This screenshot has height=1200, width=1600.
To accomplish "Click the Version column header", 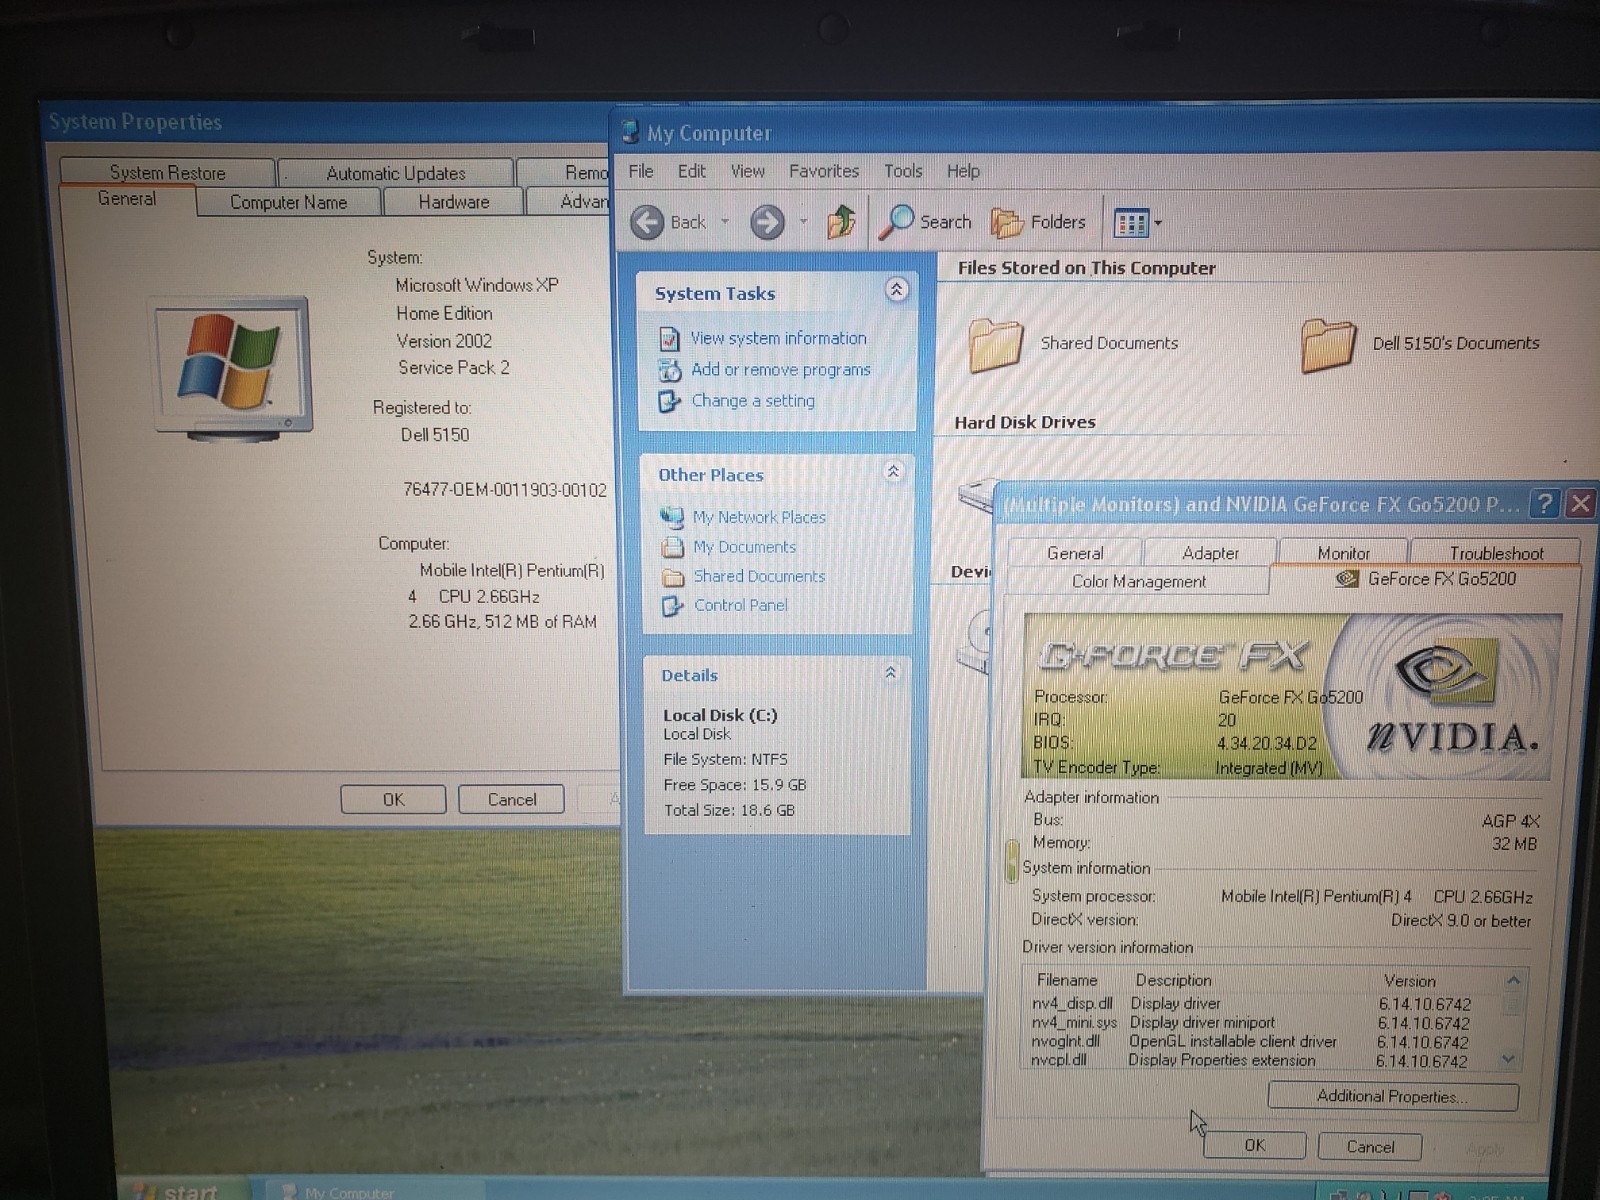I will pos(1410,981).
